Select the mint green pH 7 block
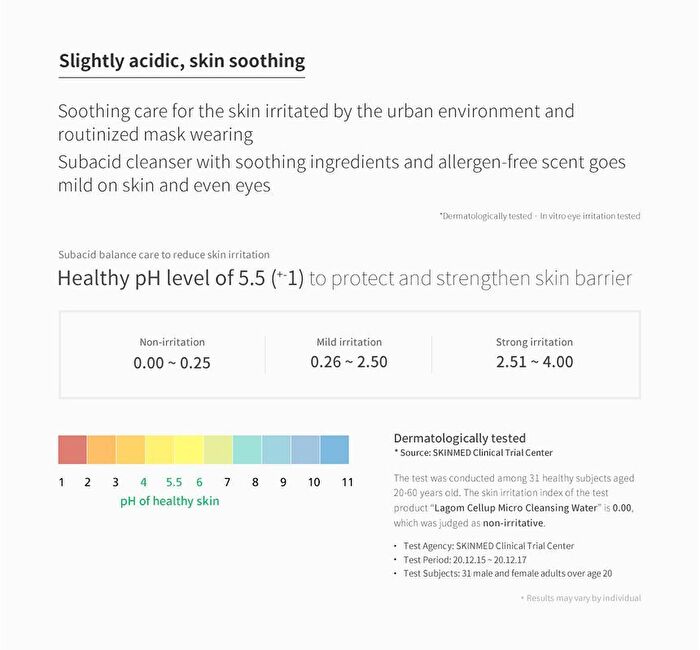The height and width of the screenshot is (650, 700). [247, 450]
